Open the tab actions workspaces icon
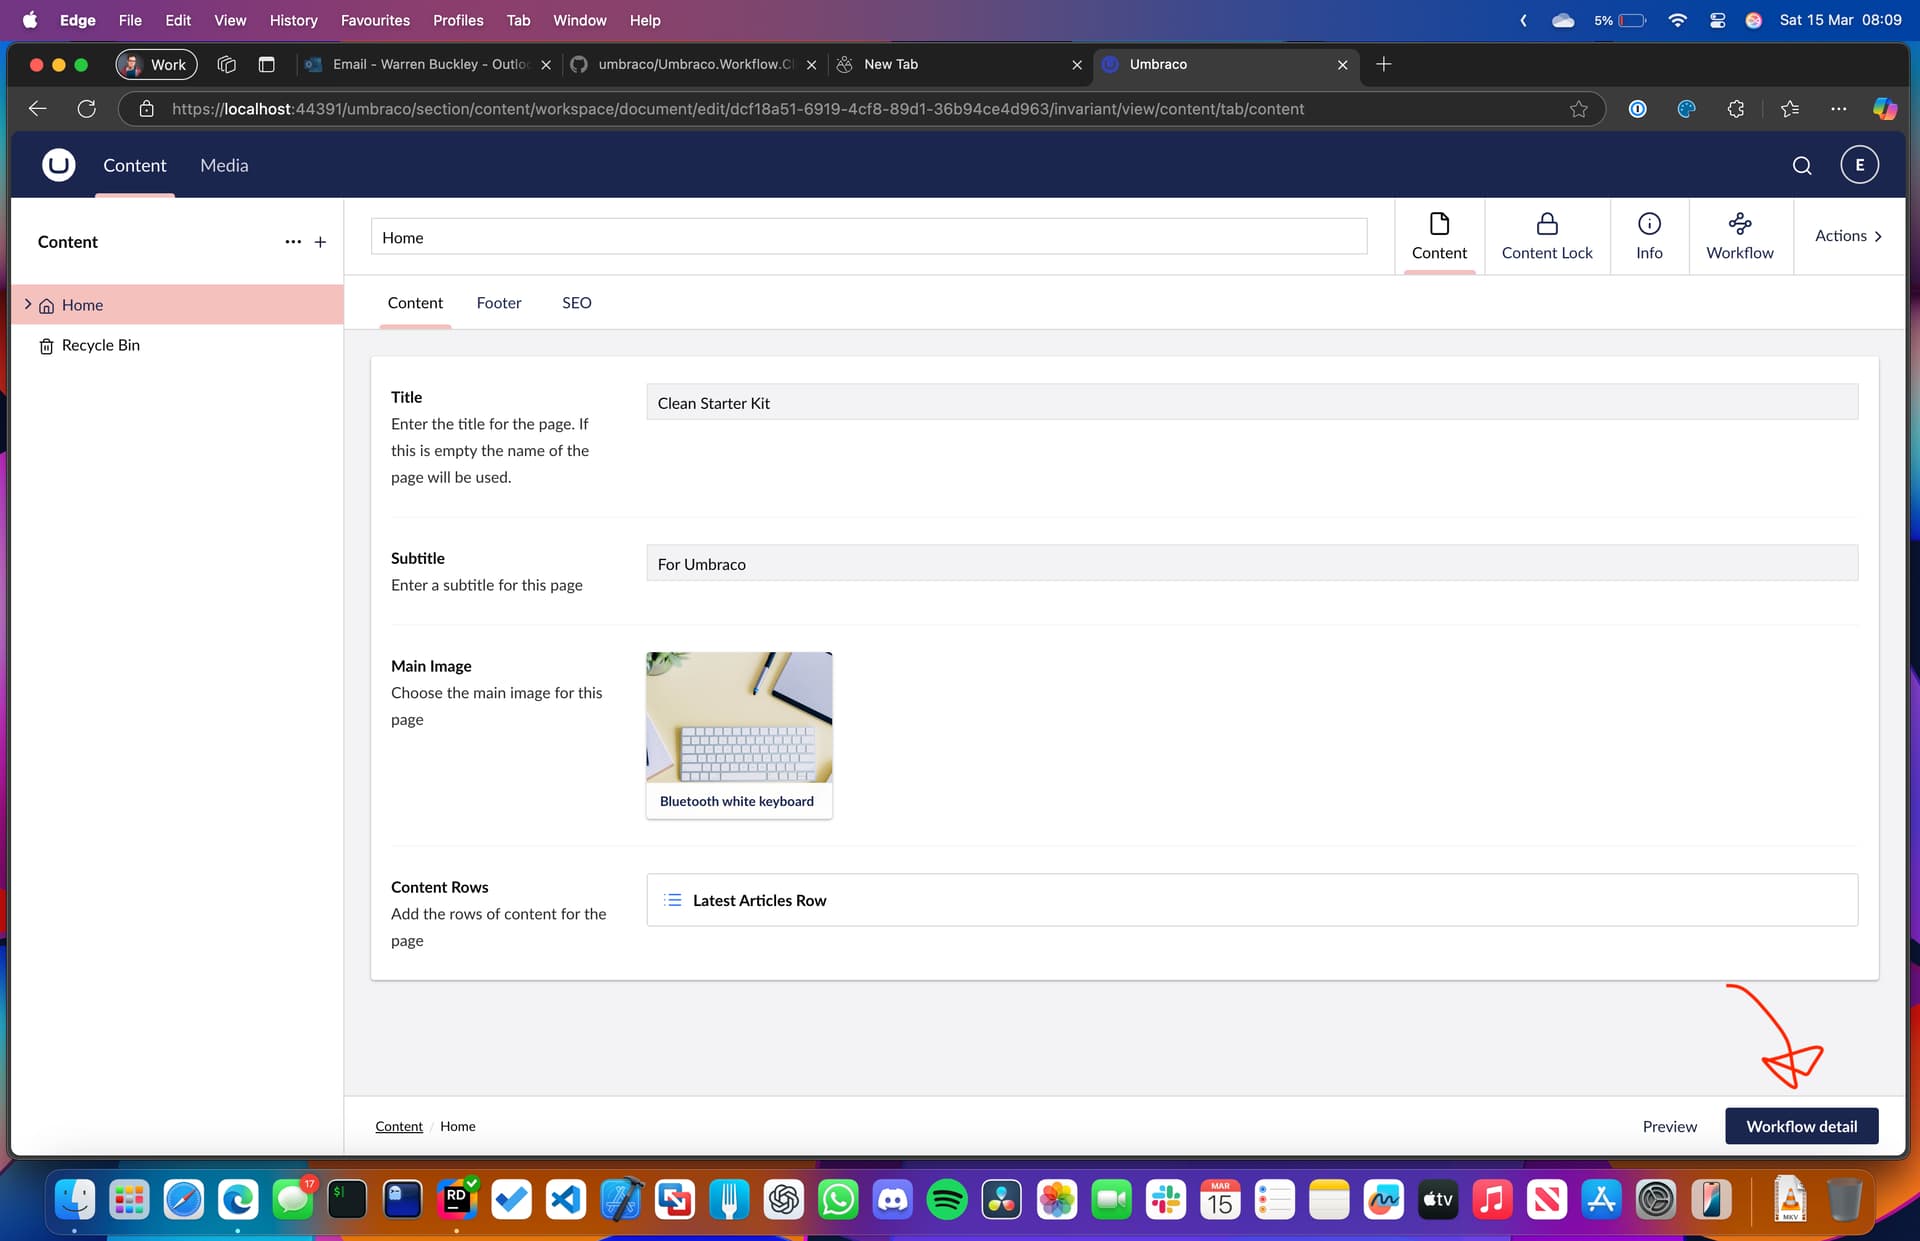The height and width of the screenshot is (1241, 1920). [x=227, y=64]
